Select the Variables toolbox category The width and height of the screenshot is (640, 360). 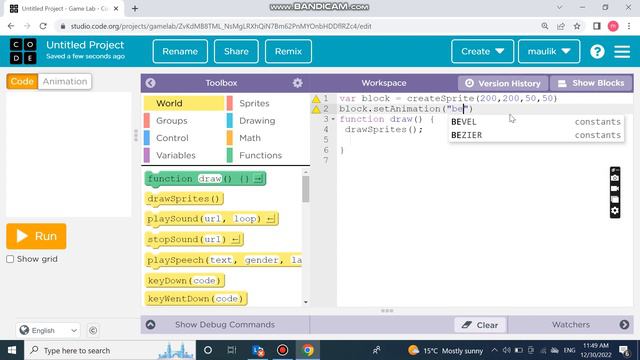(184, 156)
